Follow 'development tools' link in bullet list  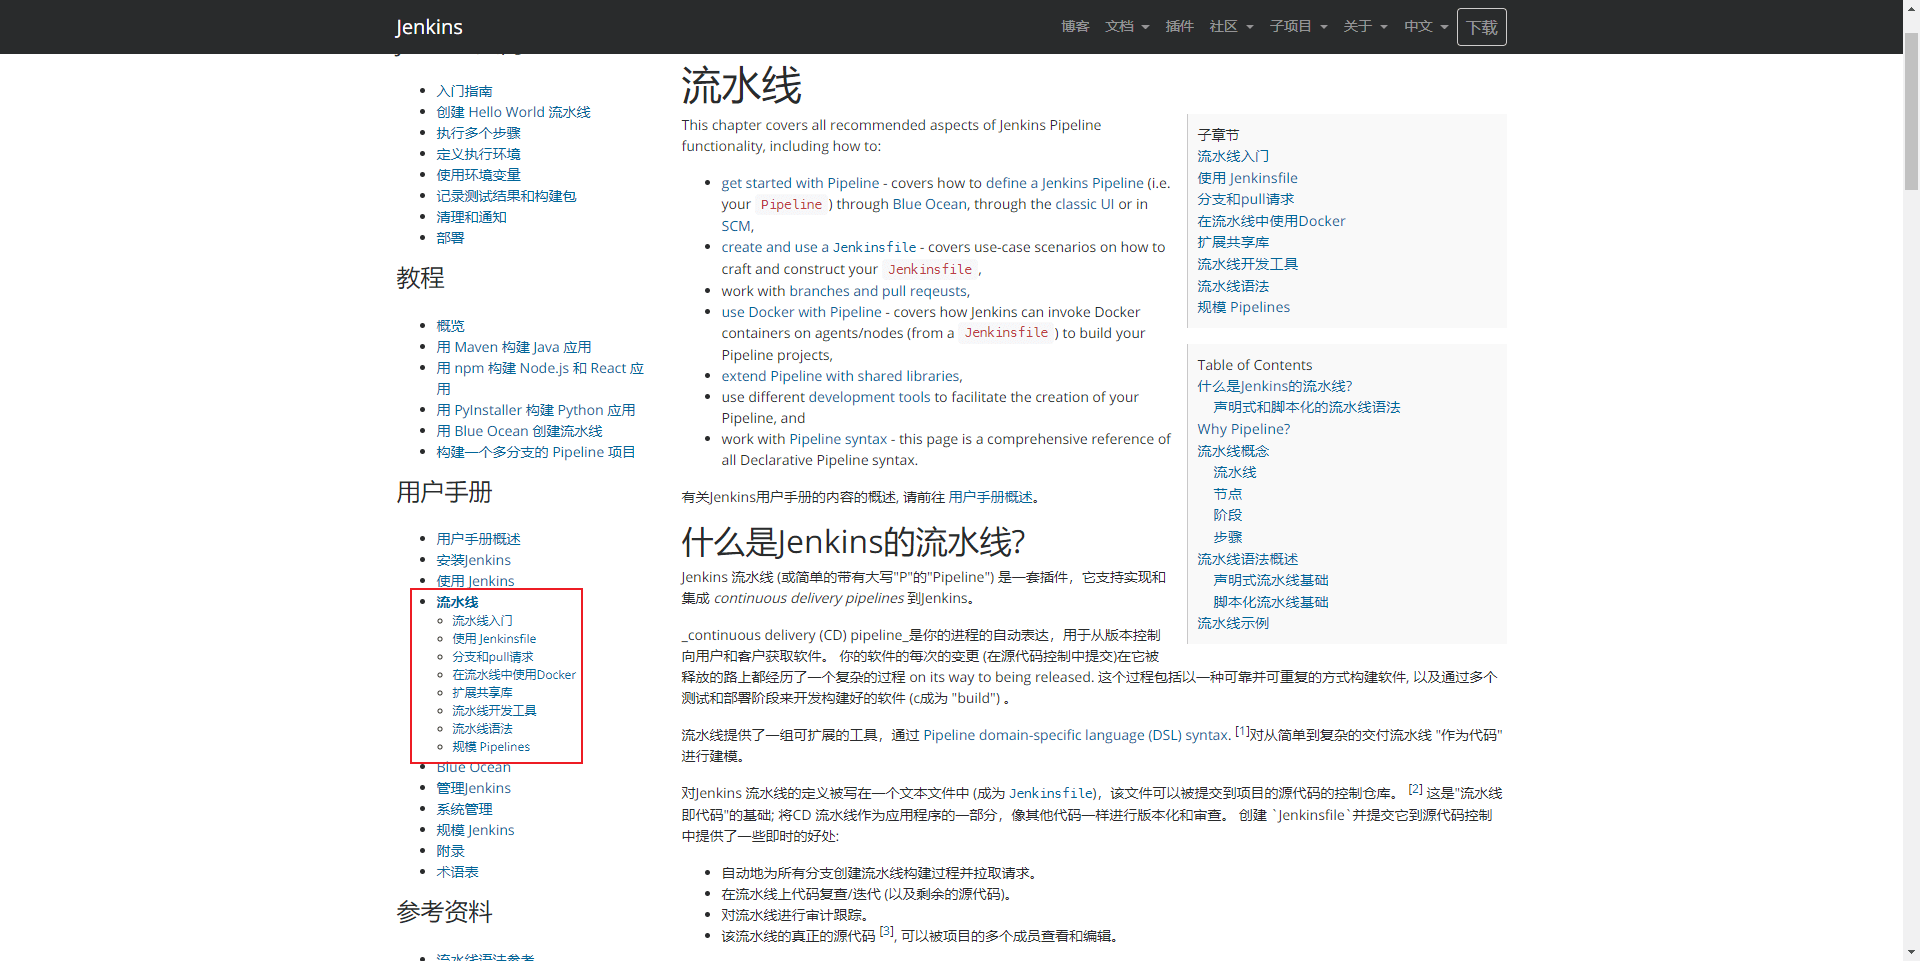(869, 397)
